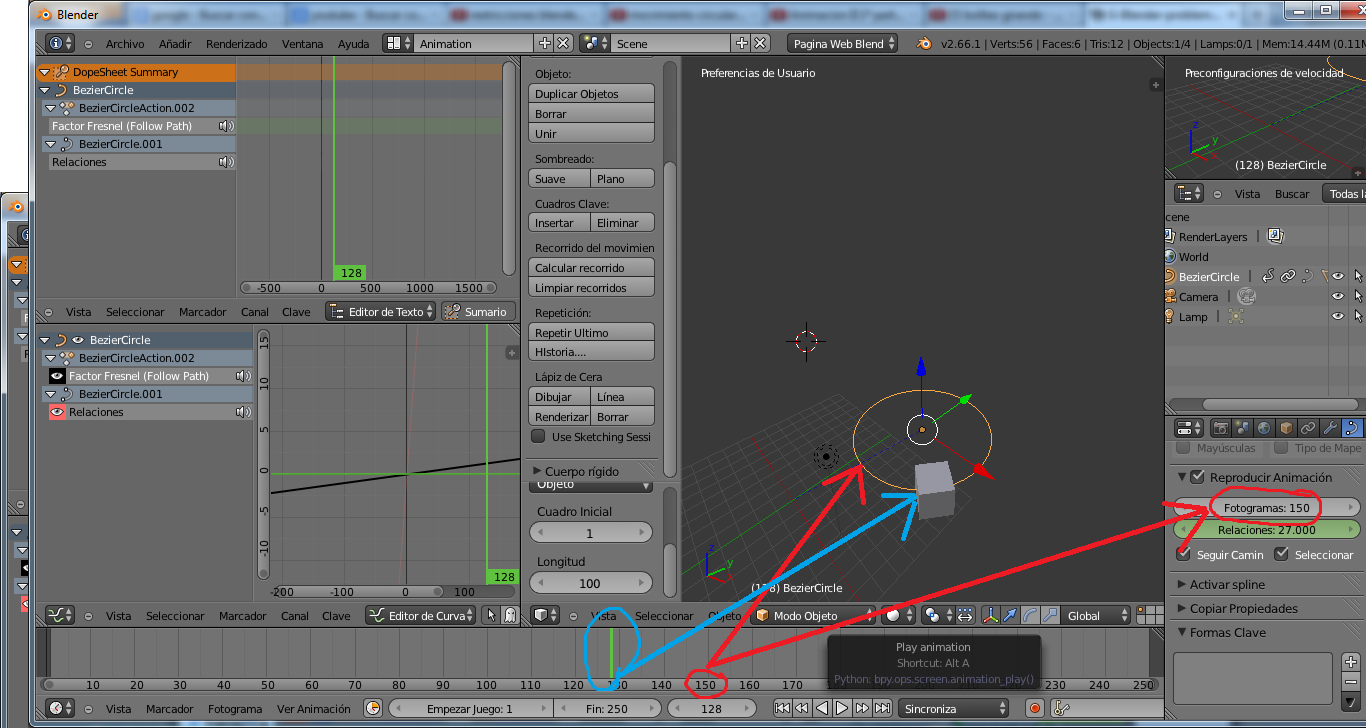Click the Fotogramas: 150 slider field
The height and width of the screenshot is (728, 1366).
[x=1267, y=508]
